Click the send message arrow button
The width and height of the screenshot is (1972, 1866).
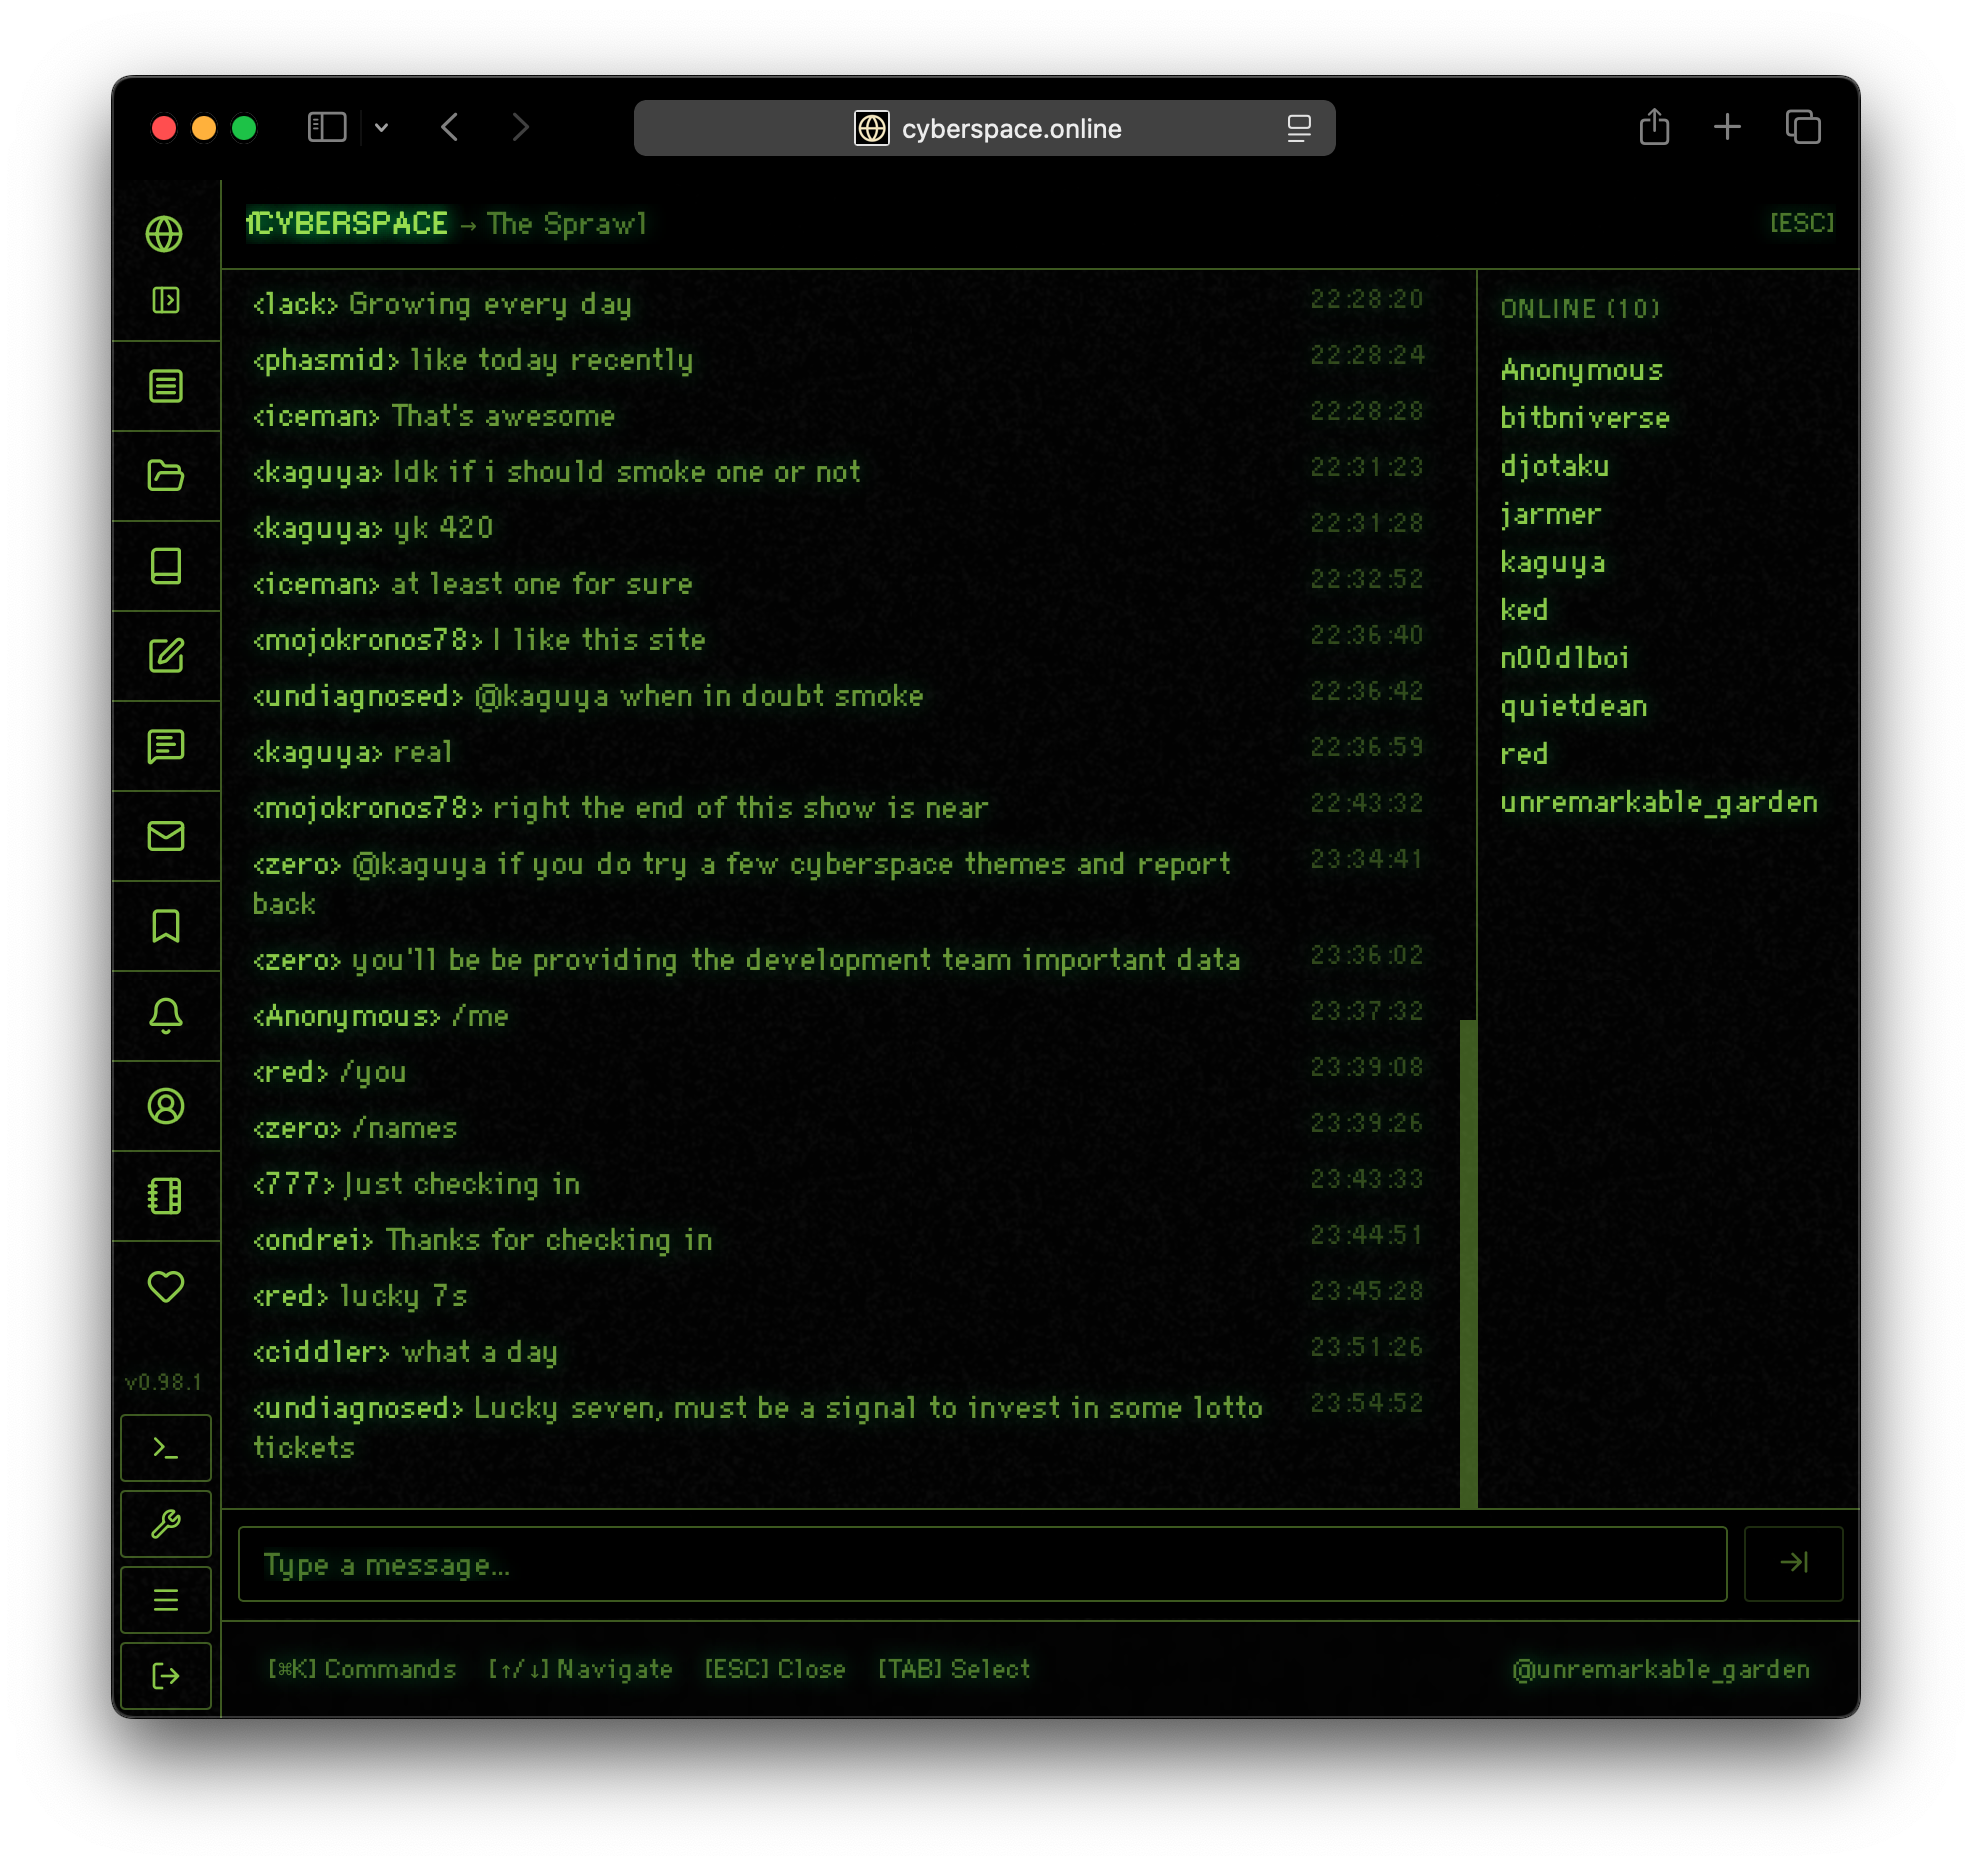coord(1793,1563)
